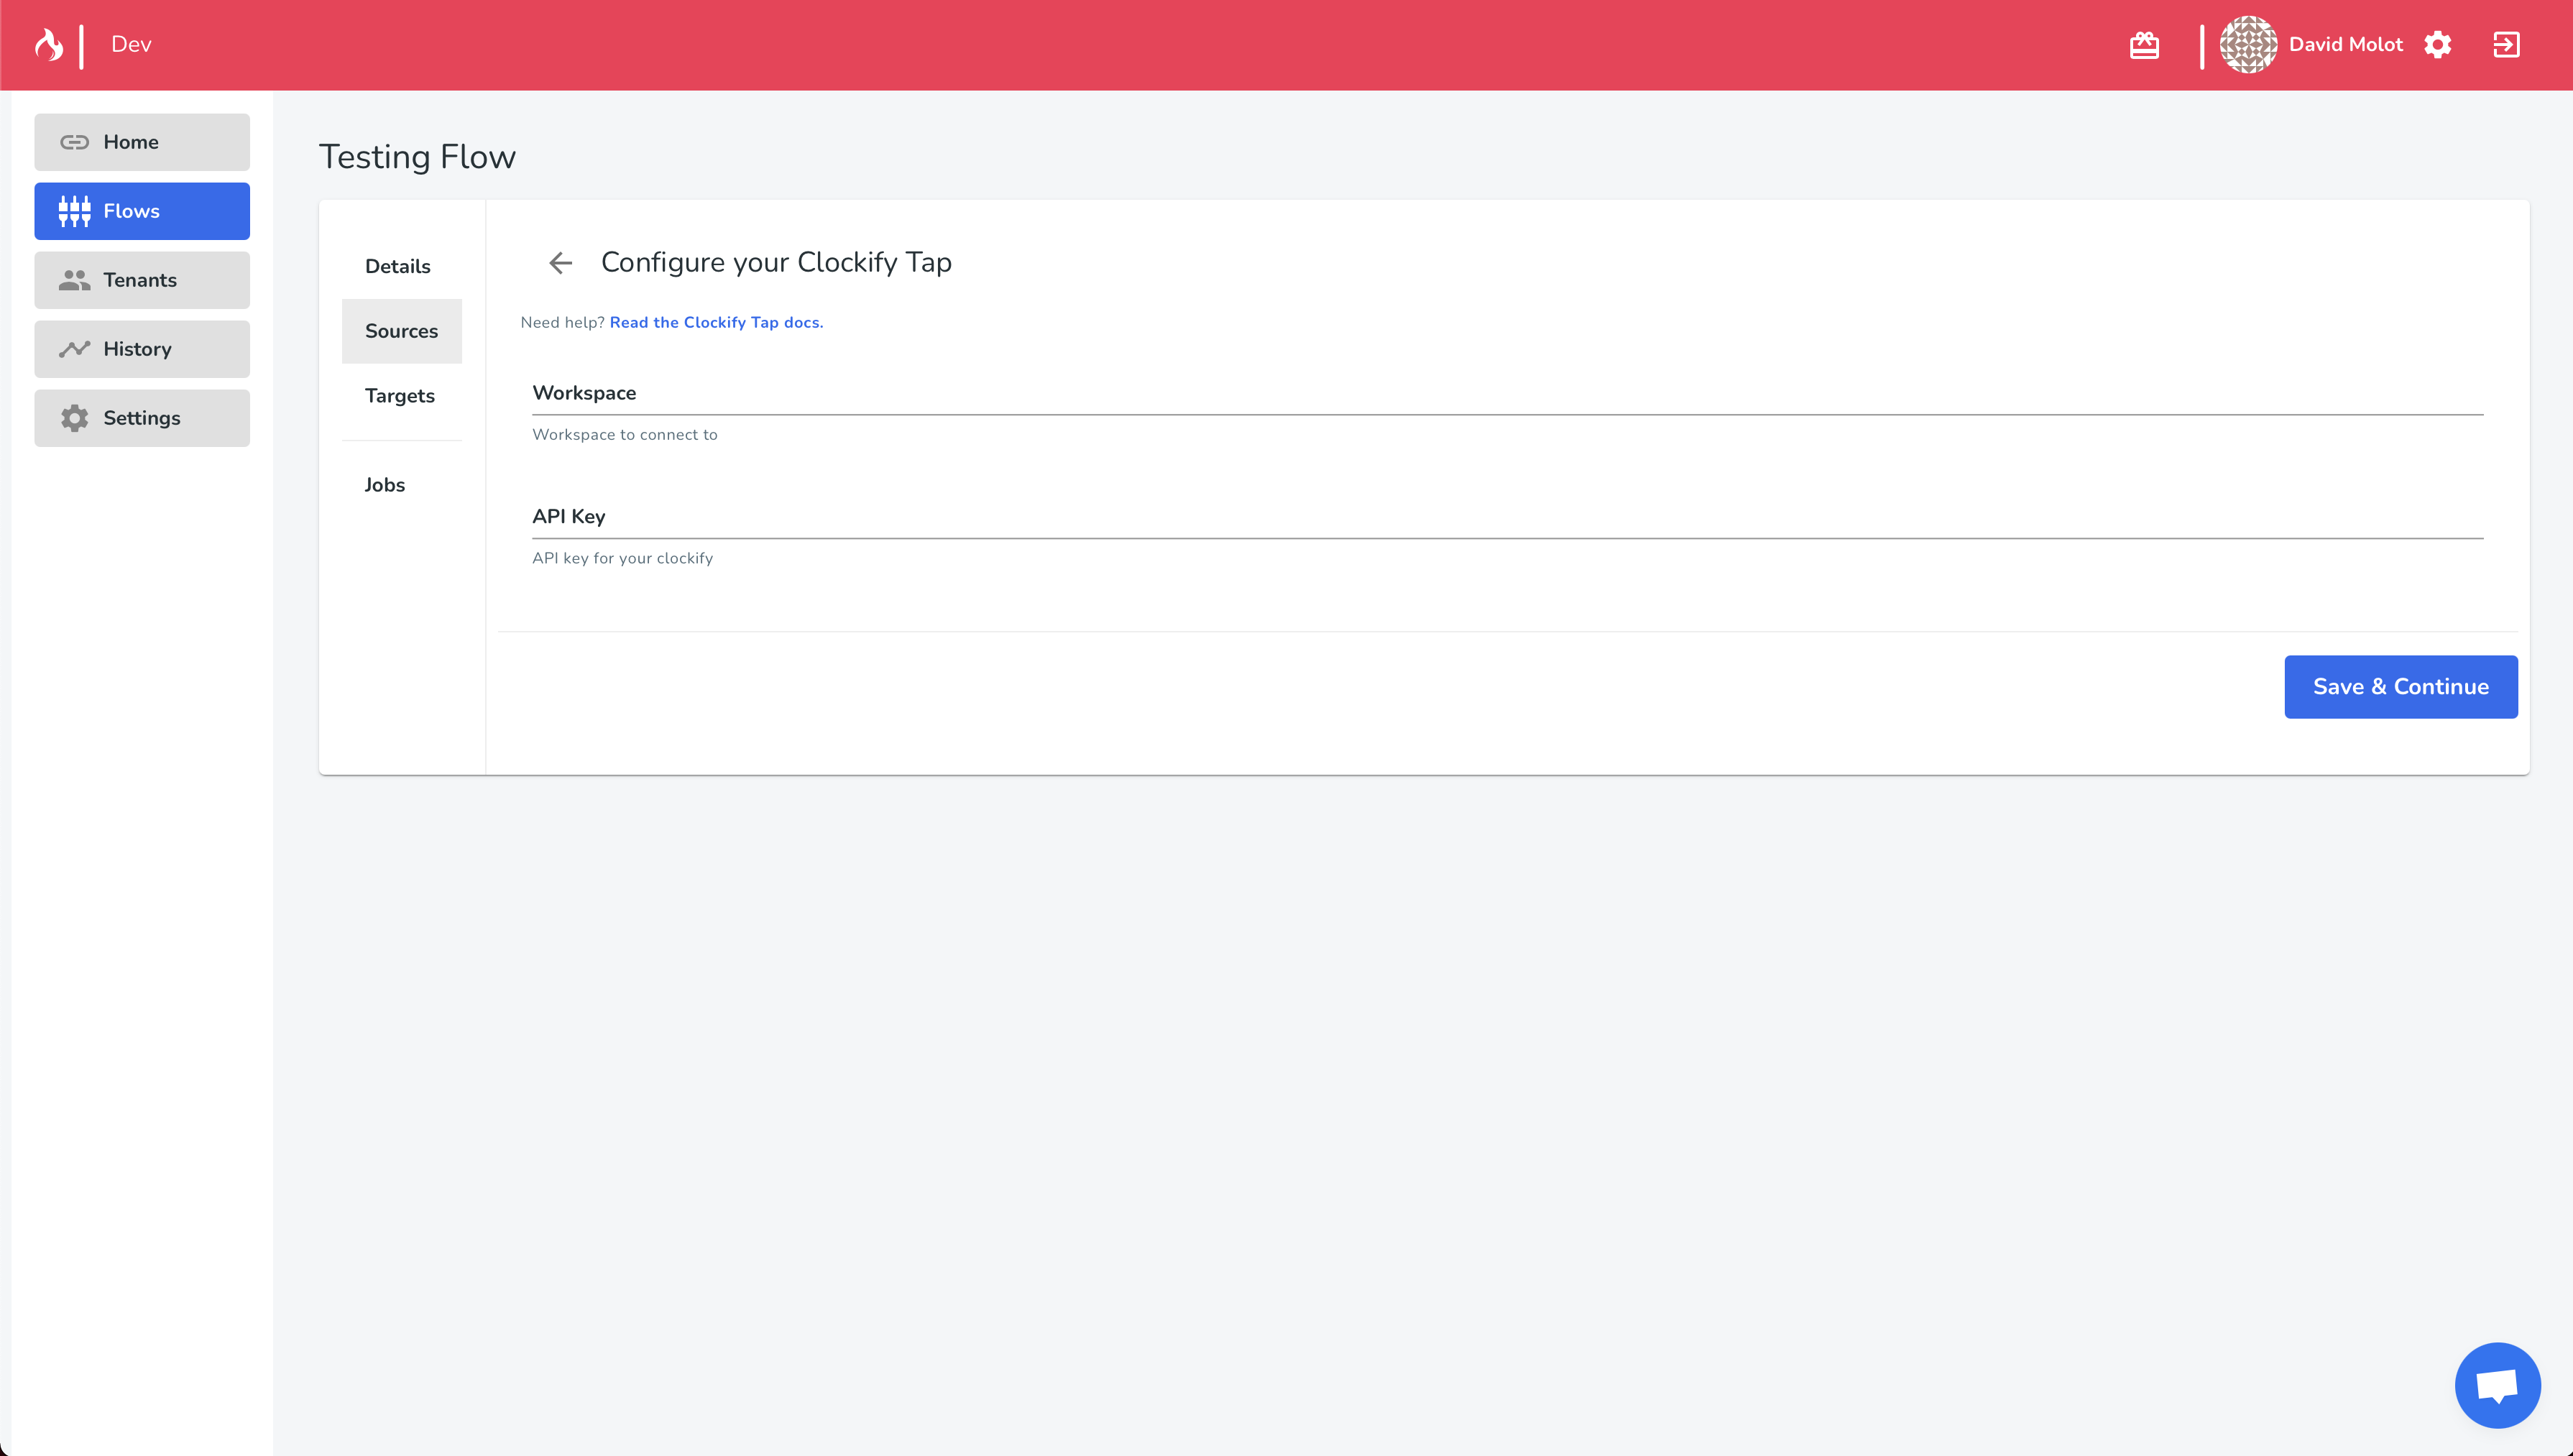The width and height of the screenshot is (2573, 1456).
Task: Click the flame logo icon
Action: [48, 44]
